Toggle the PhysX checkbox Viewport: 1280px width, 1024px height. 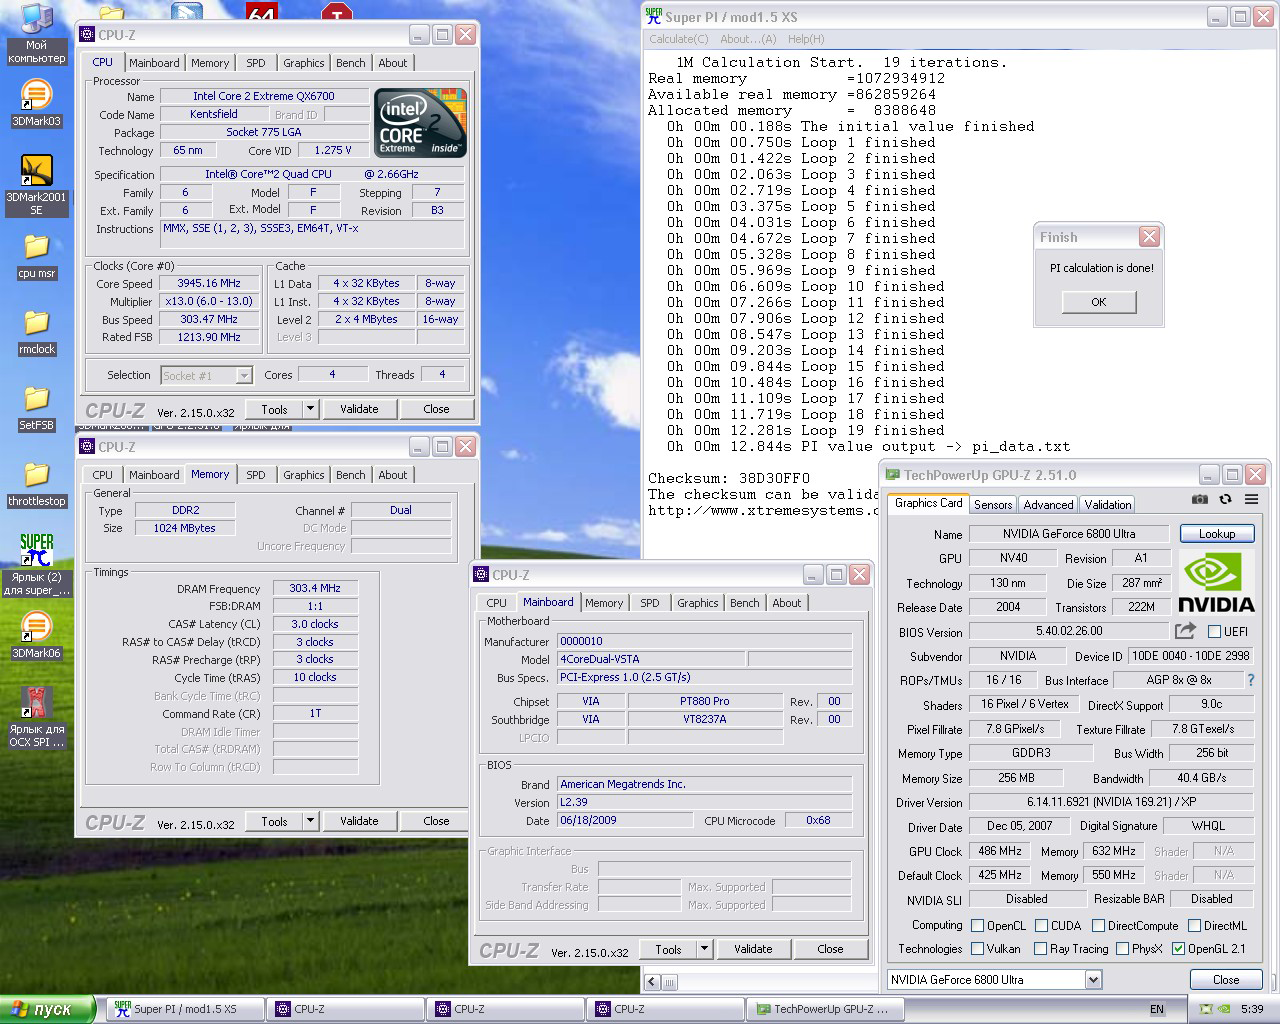1122,948
